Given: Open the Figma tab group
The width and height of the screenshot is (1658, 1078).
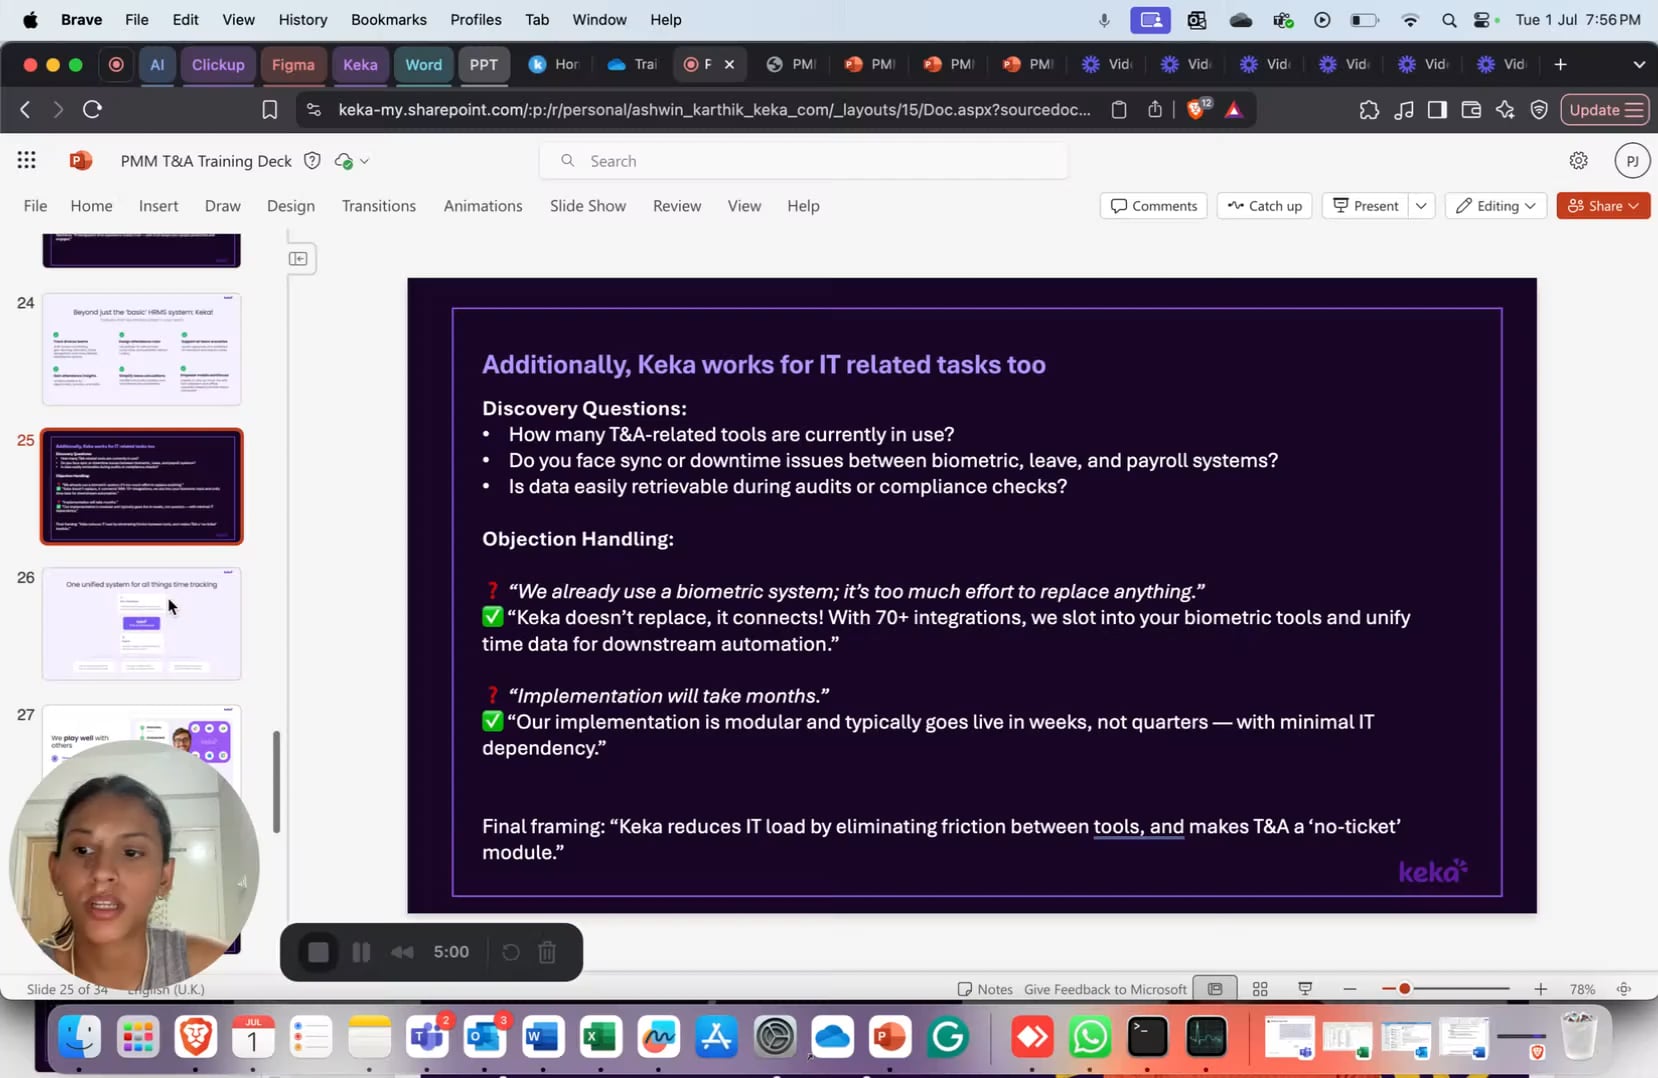Looking at the screenshot, I should (293, 64).
